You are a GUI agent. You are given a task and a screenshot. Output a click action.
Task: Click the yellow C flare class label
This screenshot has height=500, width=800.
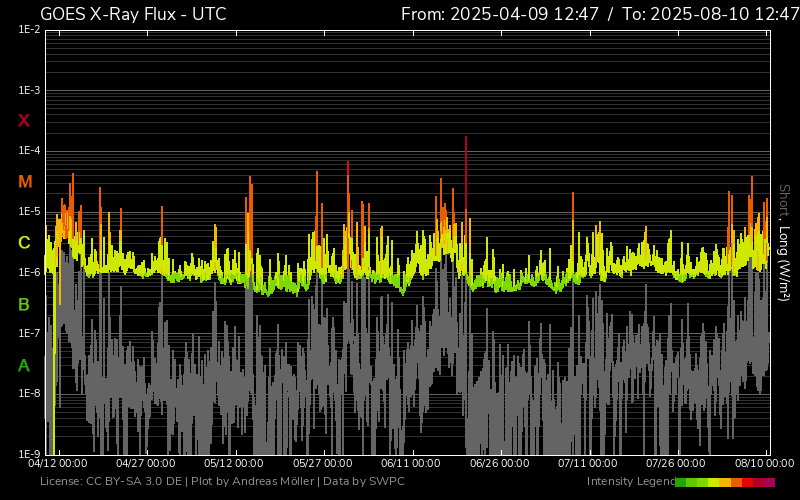(x=24, y=243)
